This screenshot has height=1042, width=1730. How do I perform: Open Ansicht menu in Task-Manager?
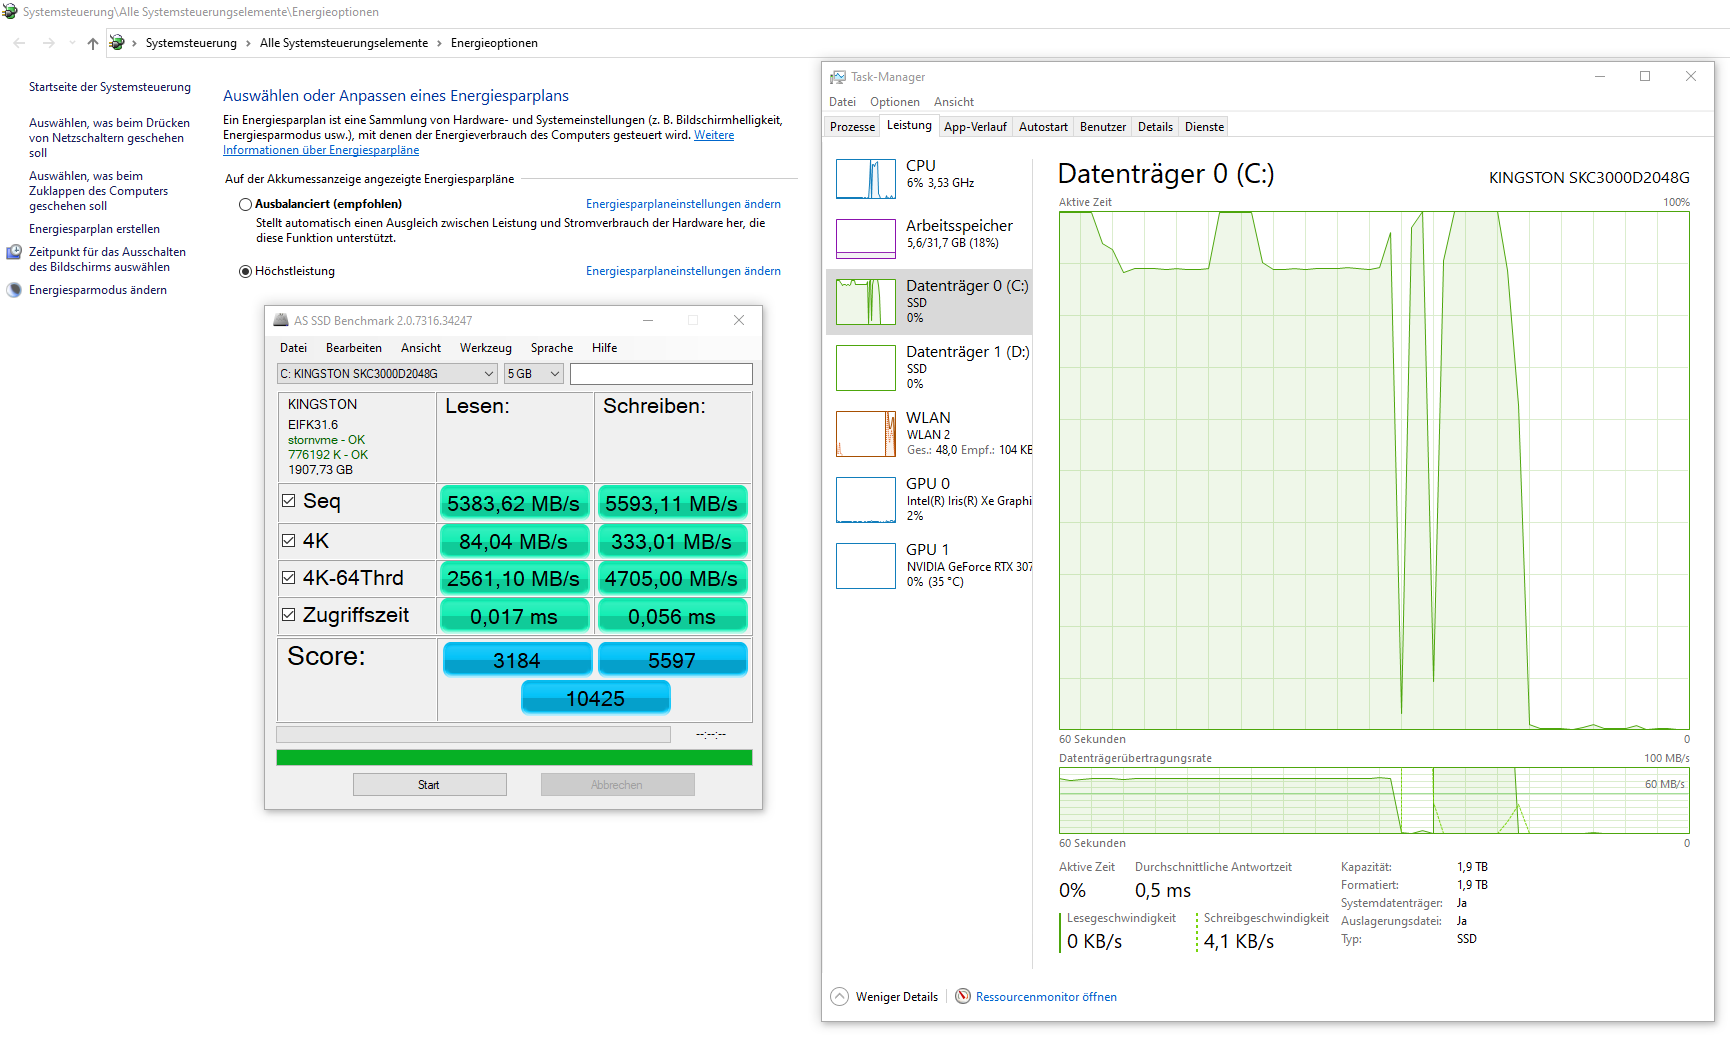(953, 102)
